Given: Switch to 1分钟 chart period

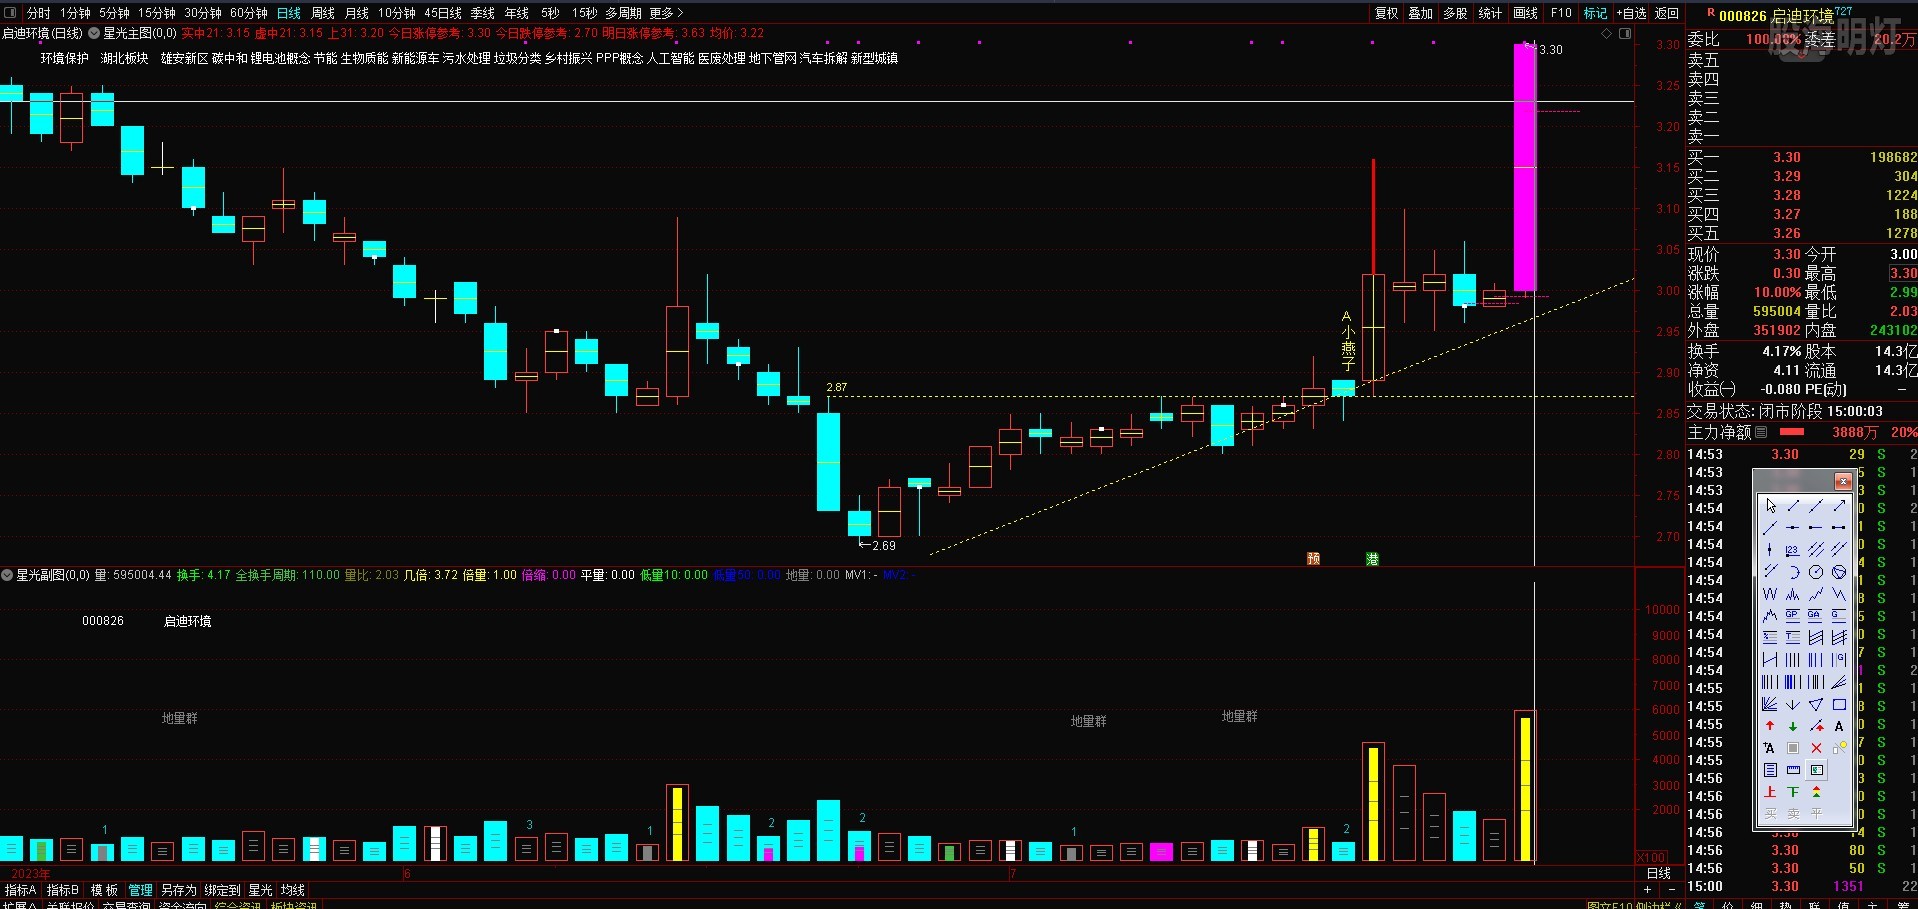Looking at the screenshot, I should (x=75, y=13).
